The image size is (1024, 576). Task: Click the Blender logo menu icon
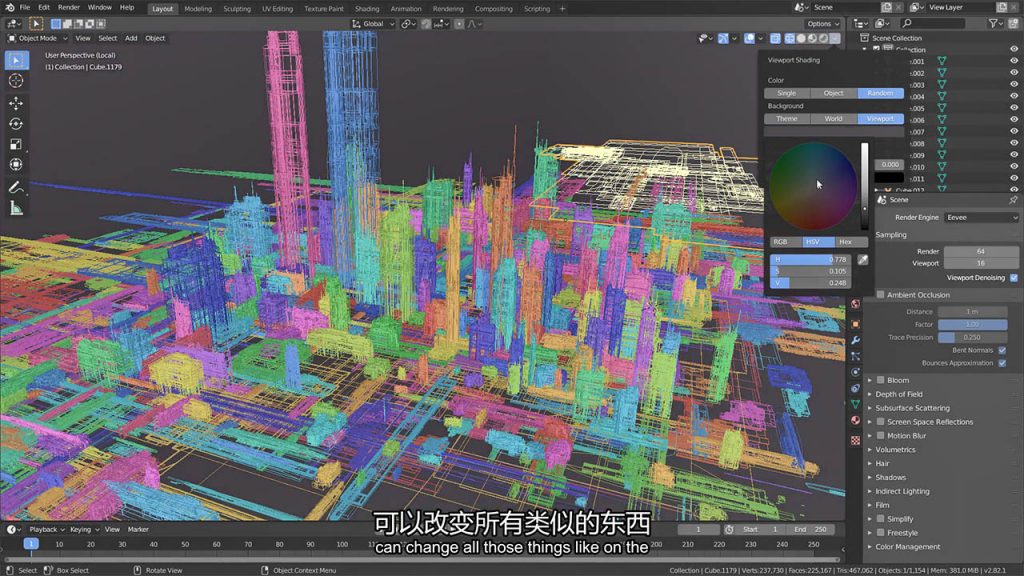(x=9, y=8)
